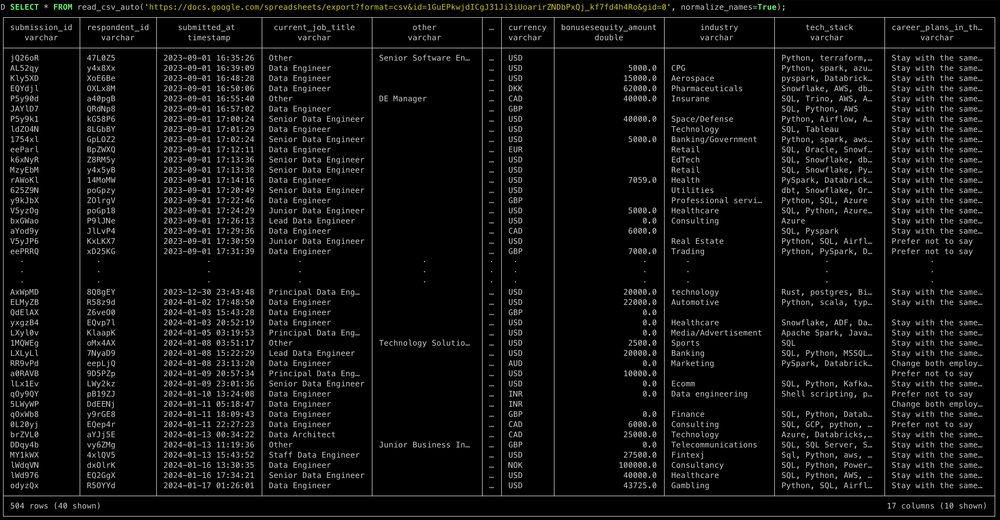Click submission ID odyzQx in last row
This screenshot has height=520, width=1000.
24,486
